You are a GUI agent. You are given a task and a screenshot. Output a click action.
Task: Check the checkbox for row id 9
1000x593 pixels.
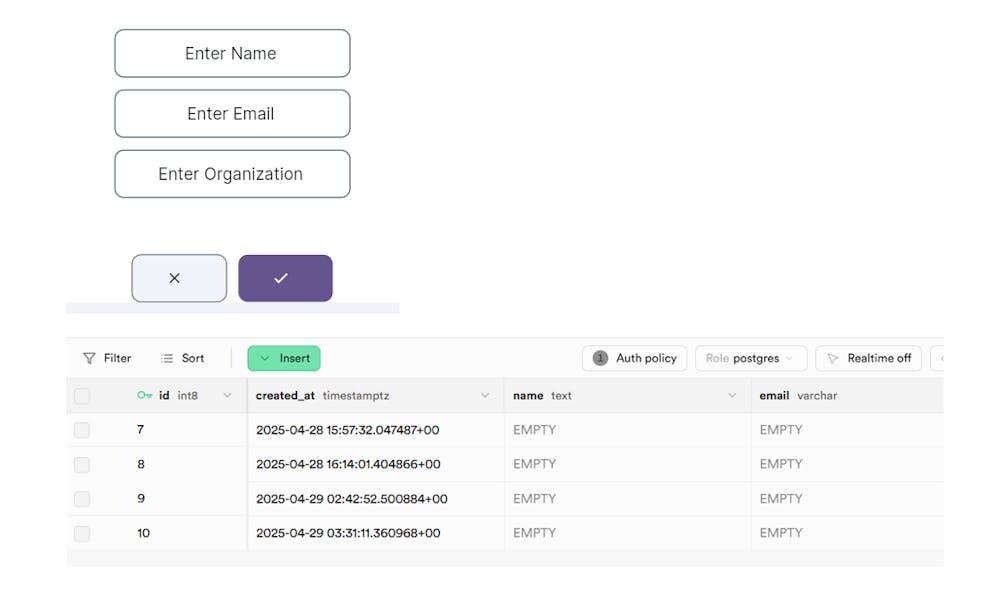pos(82,499)
